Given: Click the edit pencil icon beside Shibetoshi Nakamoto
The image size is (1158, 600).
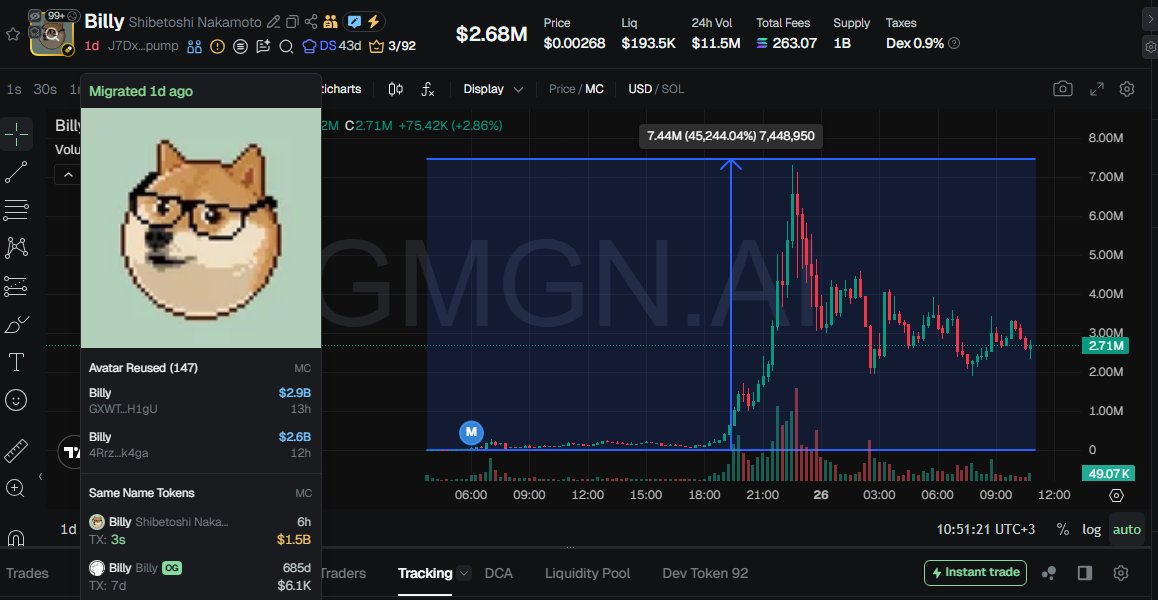Looking at the screenshot, I should click(273, 22).
